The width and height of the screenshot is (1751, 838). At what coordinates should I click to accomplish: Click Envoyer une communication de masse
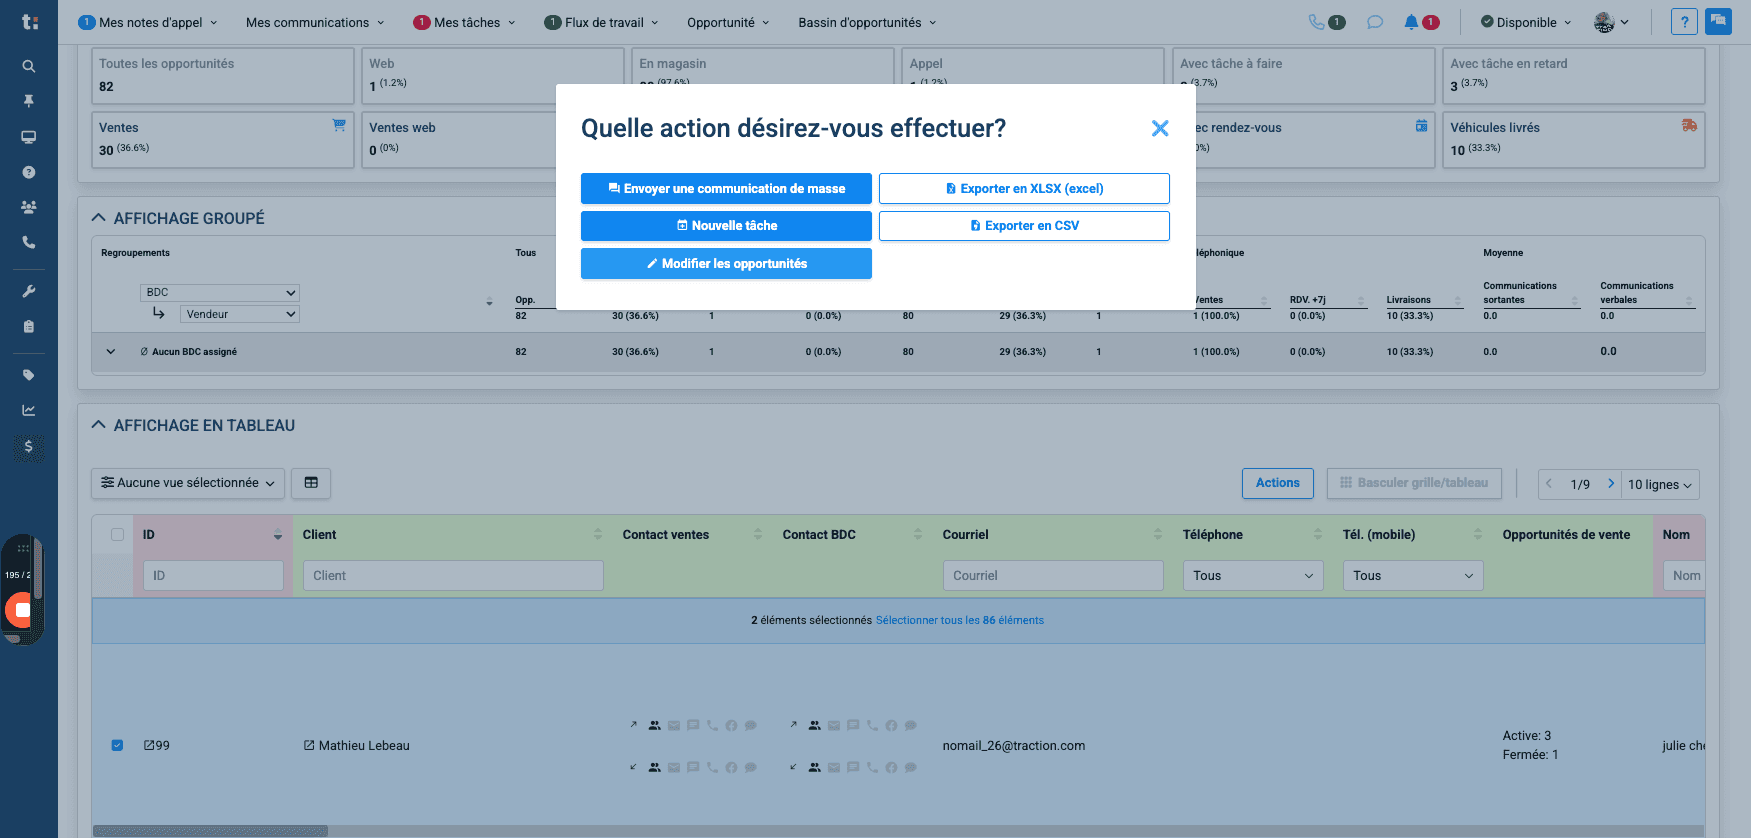tap(726, 188)
